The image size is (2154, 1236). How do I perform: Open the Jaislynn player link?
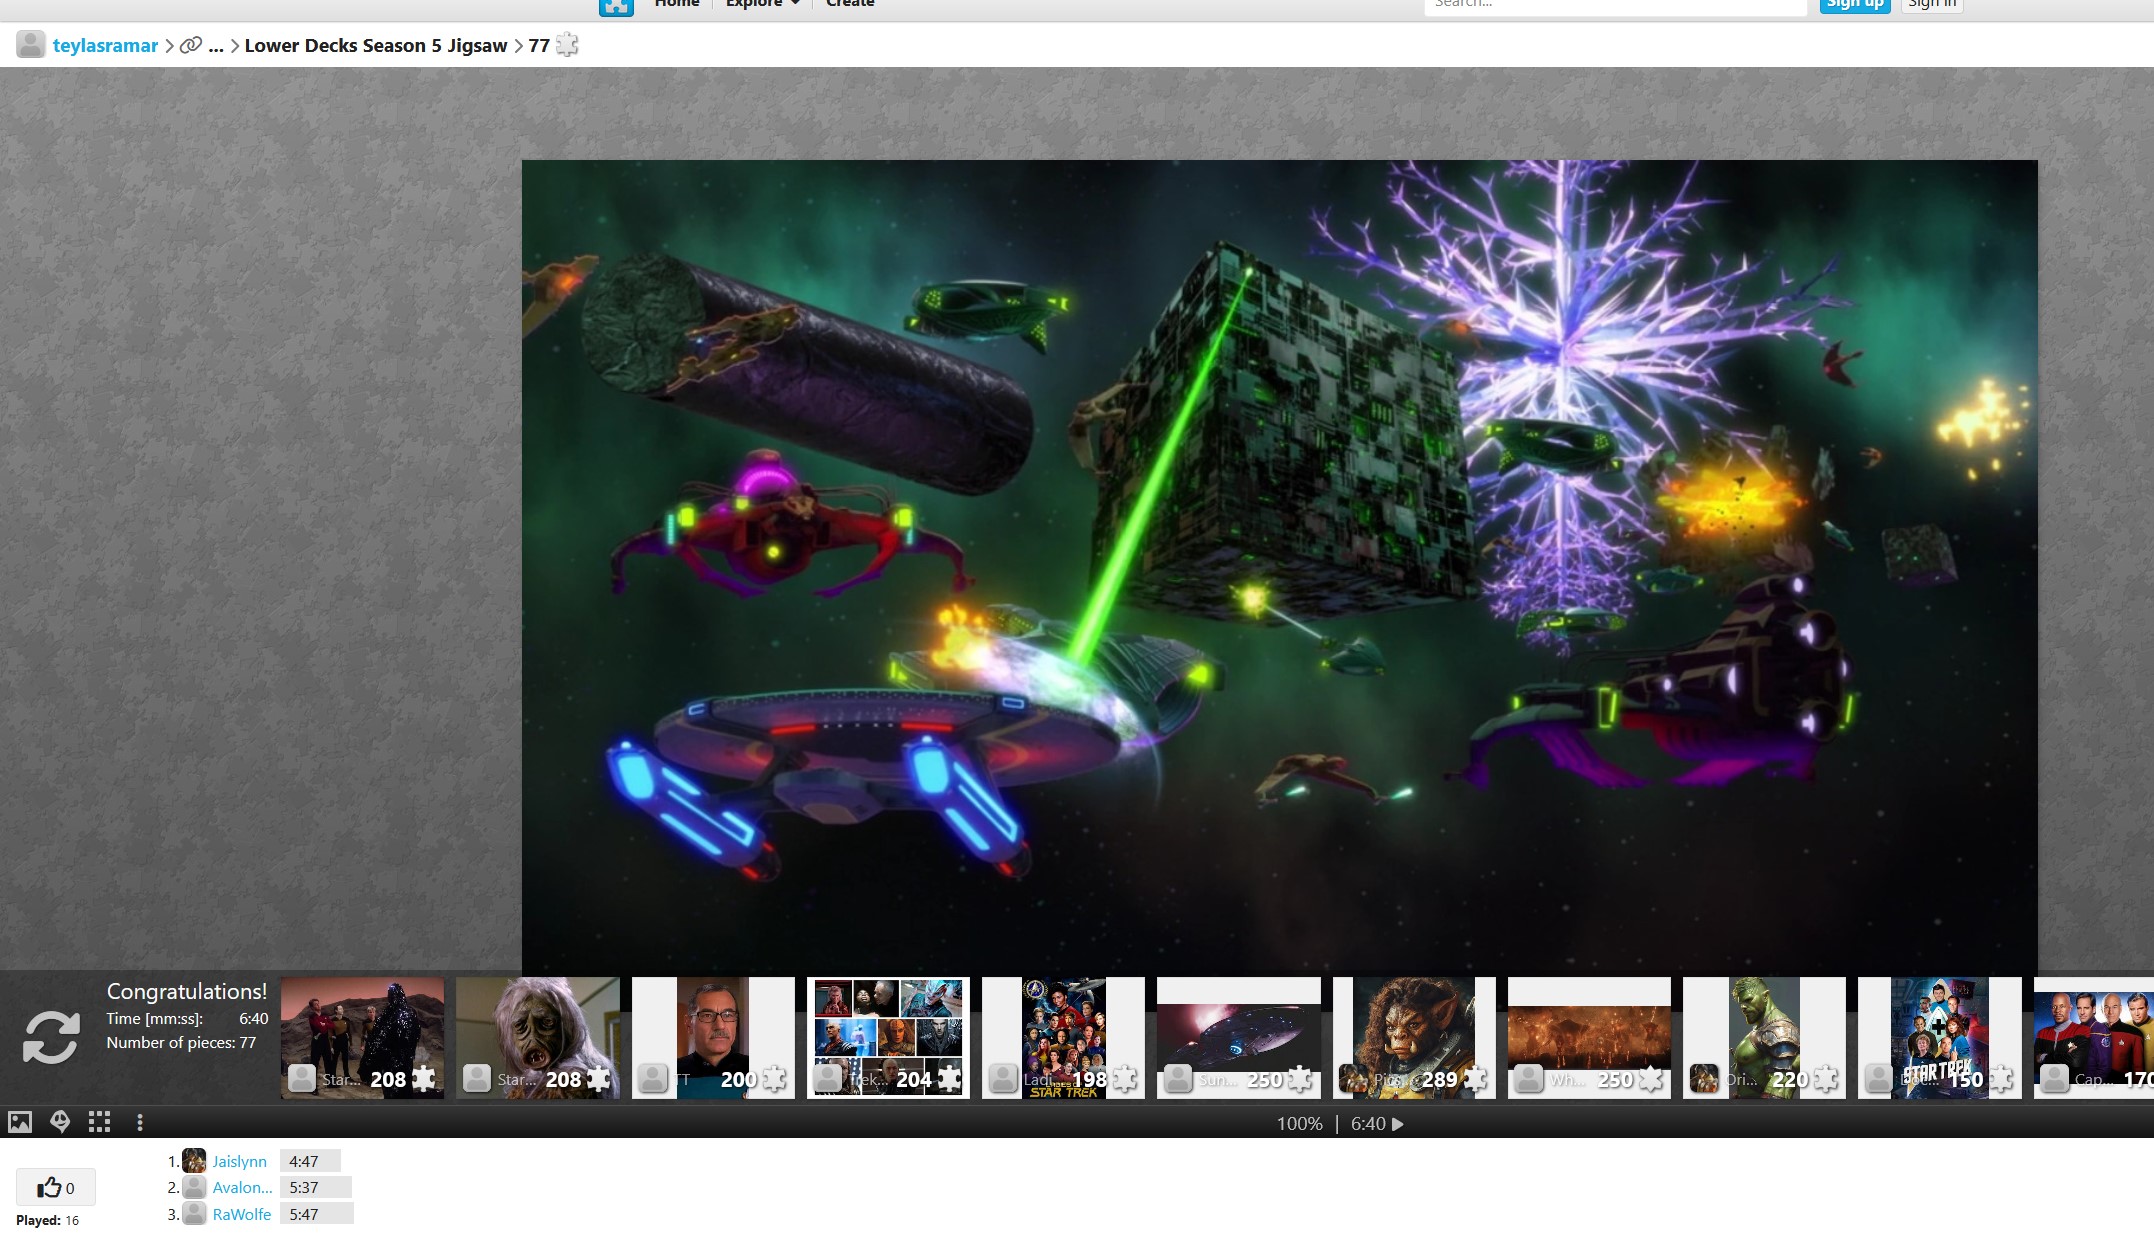click(x=239, y=1161)
